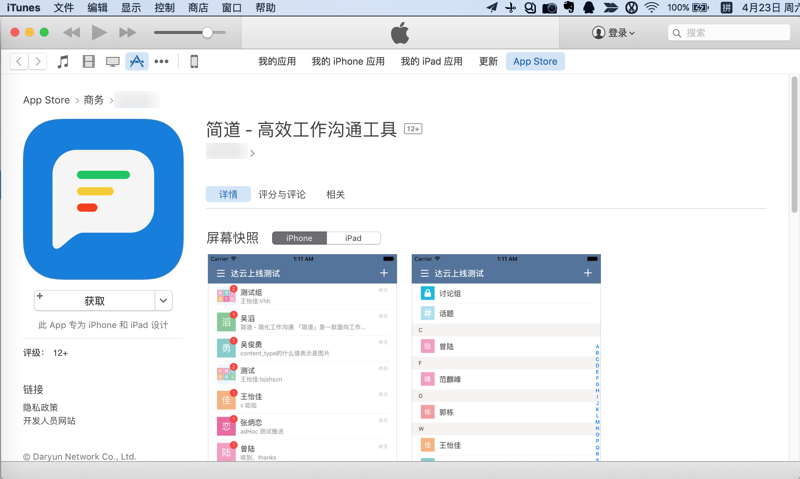Viewport: 800px width, 479px height.
Task: View the first iPhone chat list screenshot
Action: [x=302, y=358]
